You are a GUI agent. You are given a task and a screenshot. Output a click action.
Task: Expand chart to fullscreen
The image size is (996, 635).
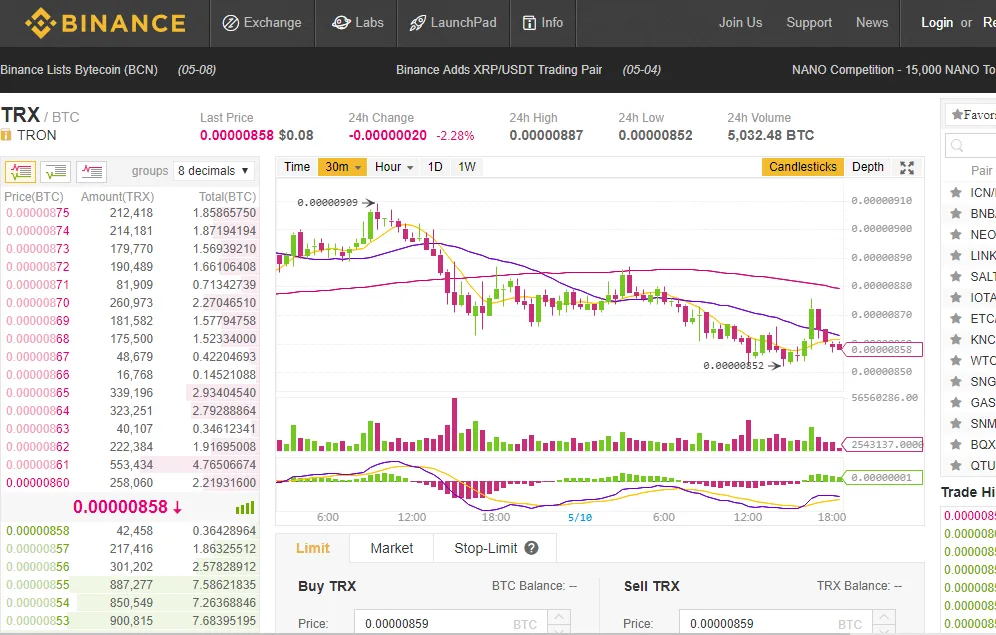pos(907,168)
